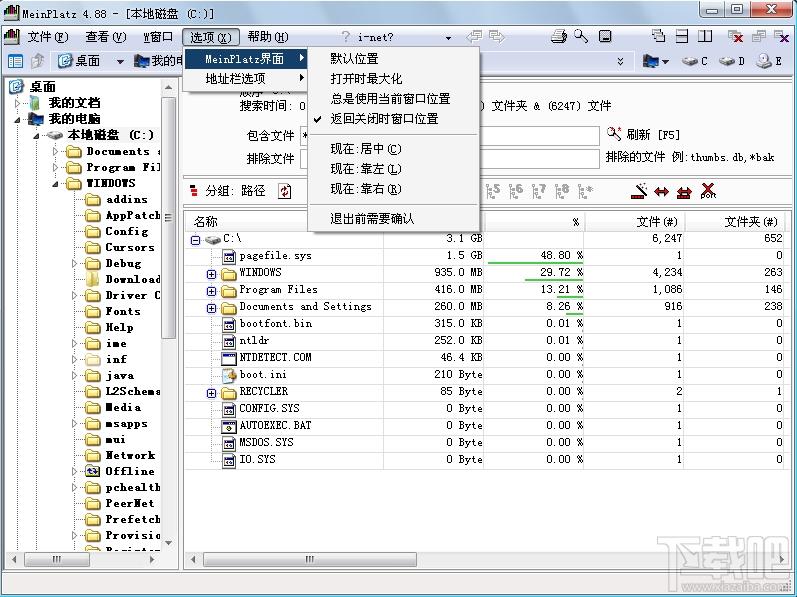The width and height of the screenshot is (797, 597).
Task: Click the expand level 5 tree icon
Action: tap(493, 191)
